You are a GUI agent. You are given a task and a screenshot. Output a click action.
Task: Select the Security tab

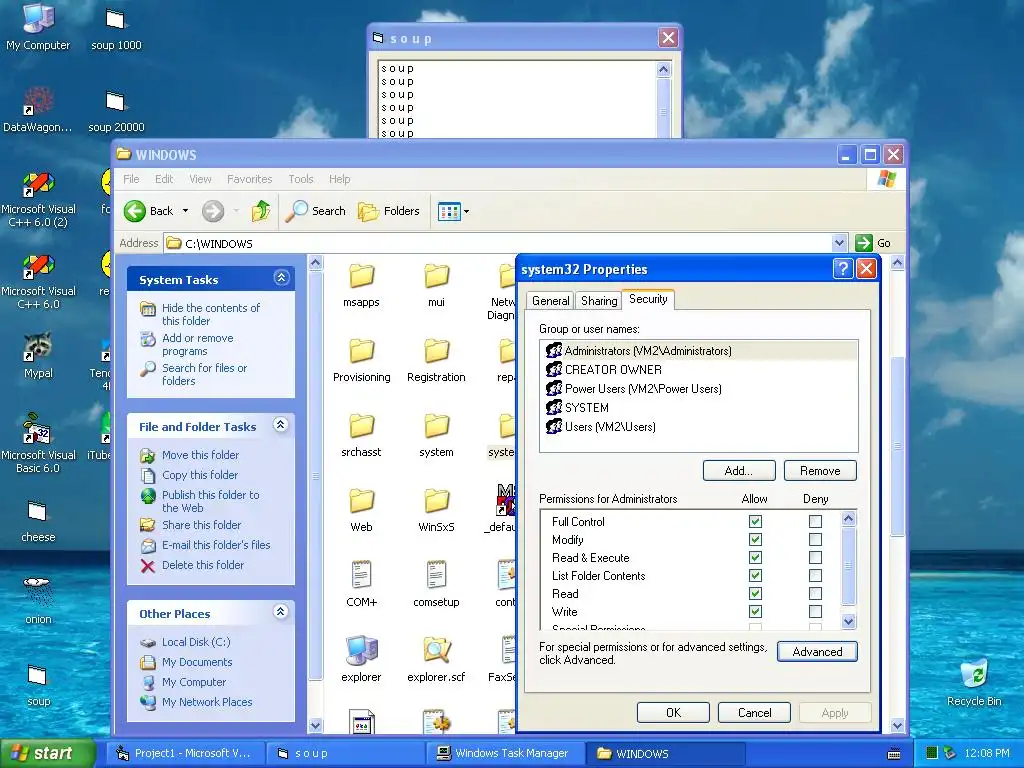pos(648,298)
